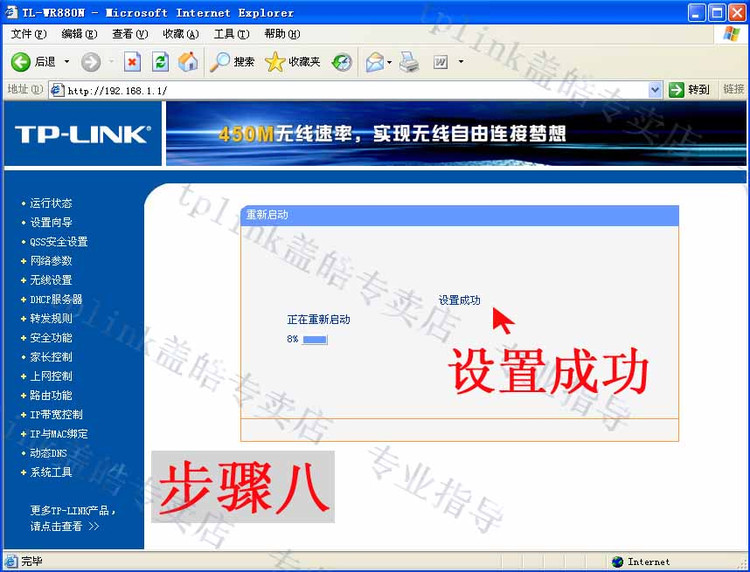Screen dimensions: 750x572
Task: Open QSS安全设置 page
Action: pyautogui.click(x=58, y=242)
